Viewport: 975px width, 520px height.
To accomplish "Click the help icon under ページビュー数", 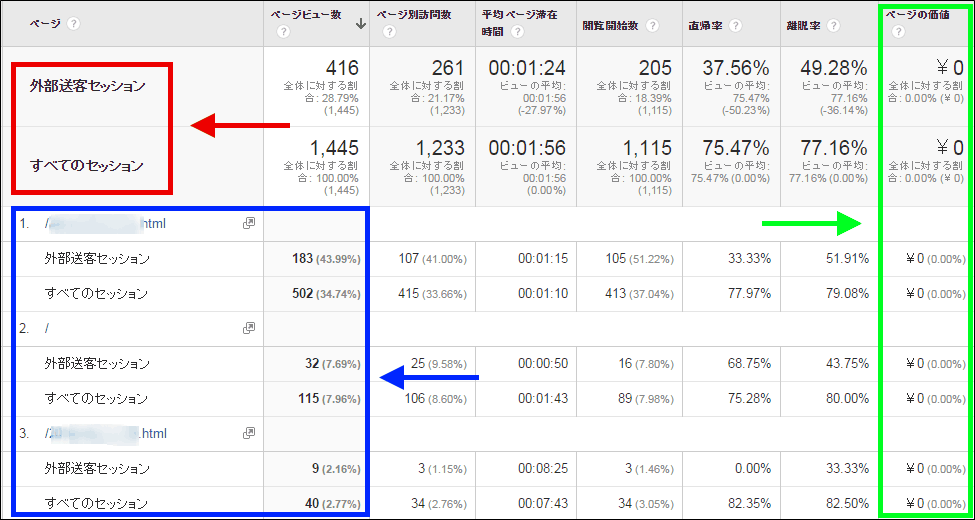I will [x=283, y=32].
